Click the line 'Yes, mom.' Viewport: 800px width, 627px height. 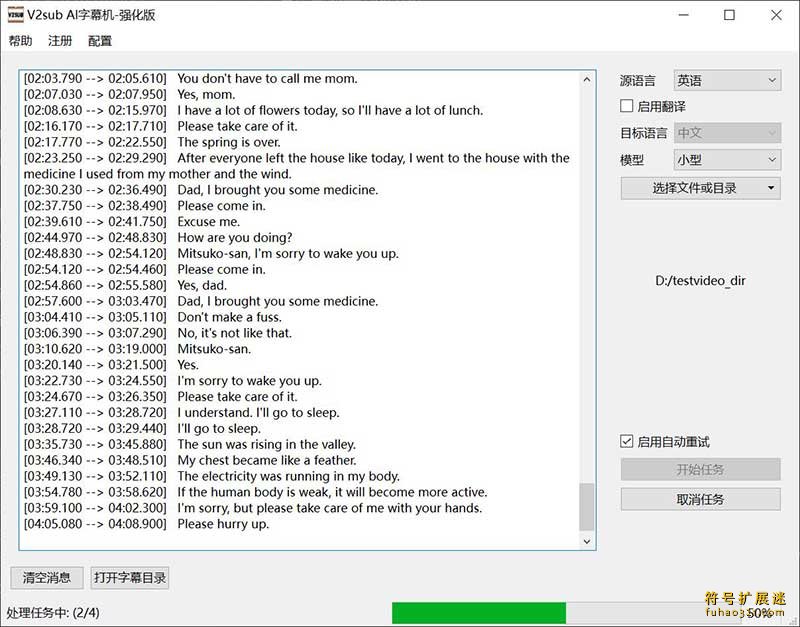click(206, 94)
